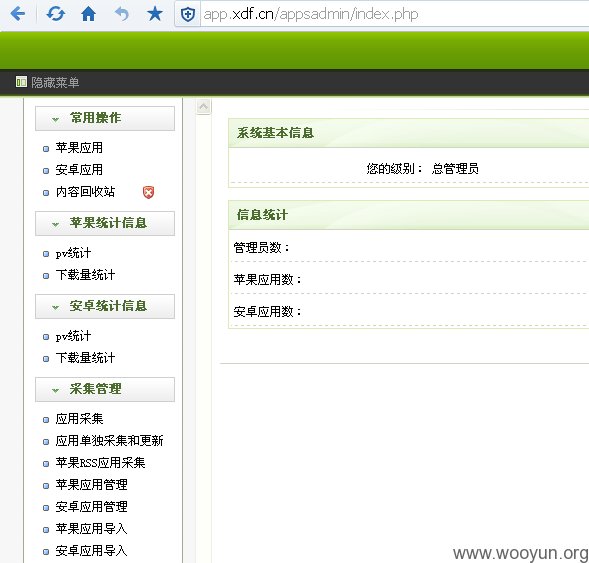589x563 pixels.
Task: Click the browser back arrow
Action: pyautogui.click(x=18, y=14)
